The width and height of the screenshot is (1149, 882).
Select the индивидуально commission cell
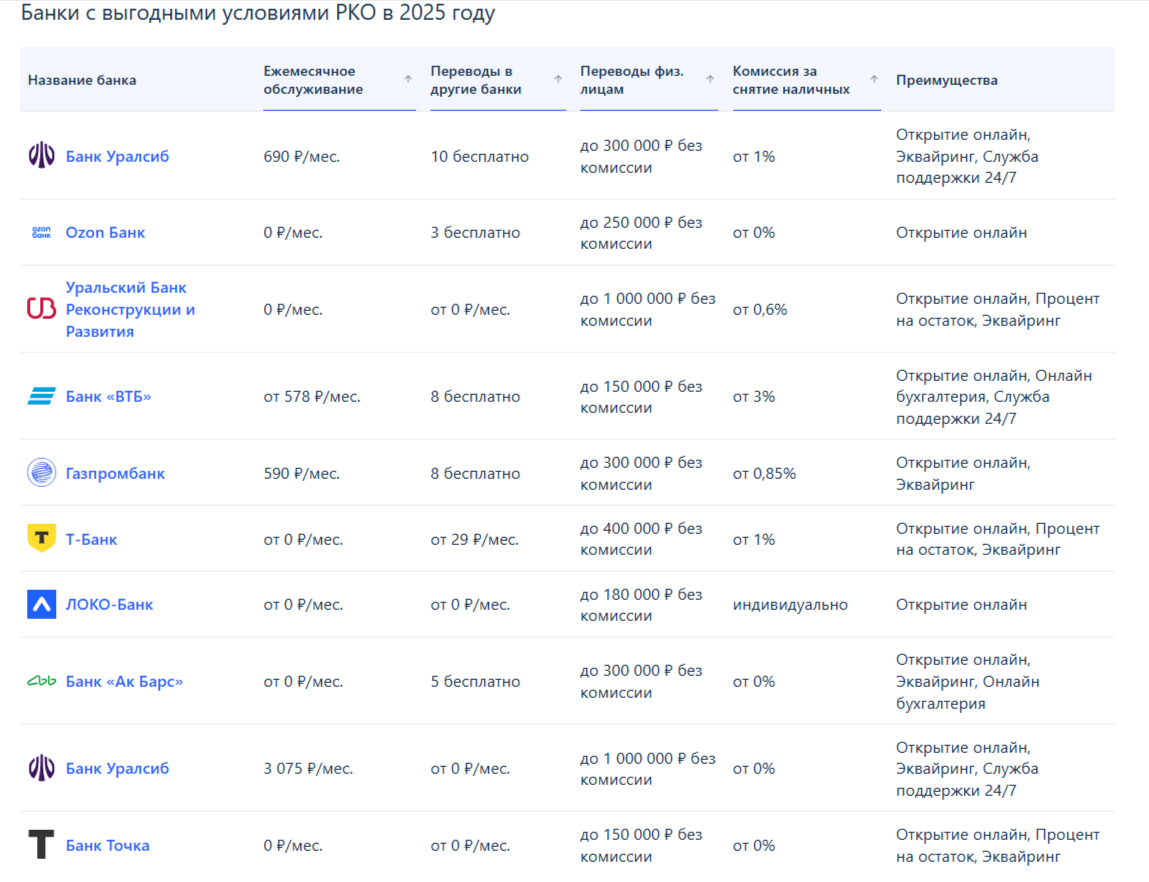click(791, 604)
